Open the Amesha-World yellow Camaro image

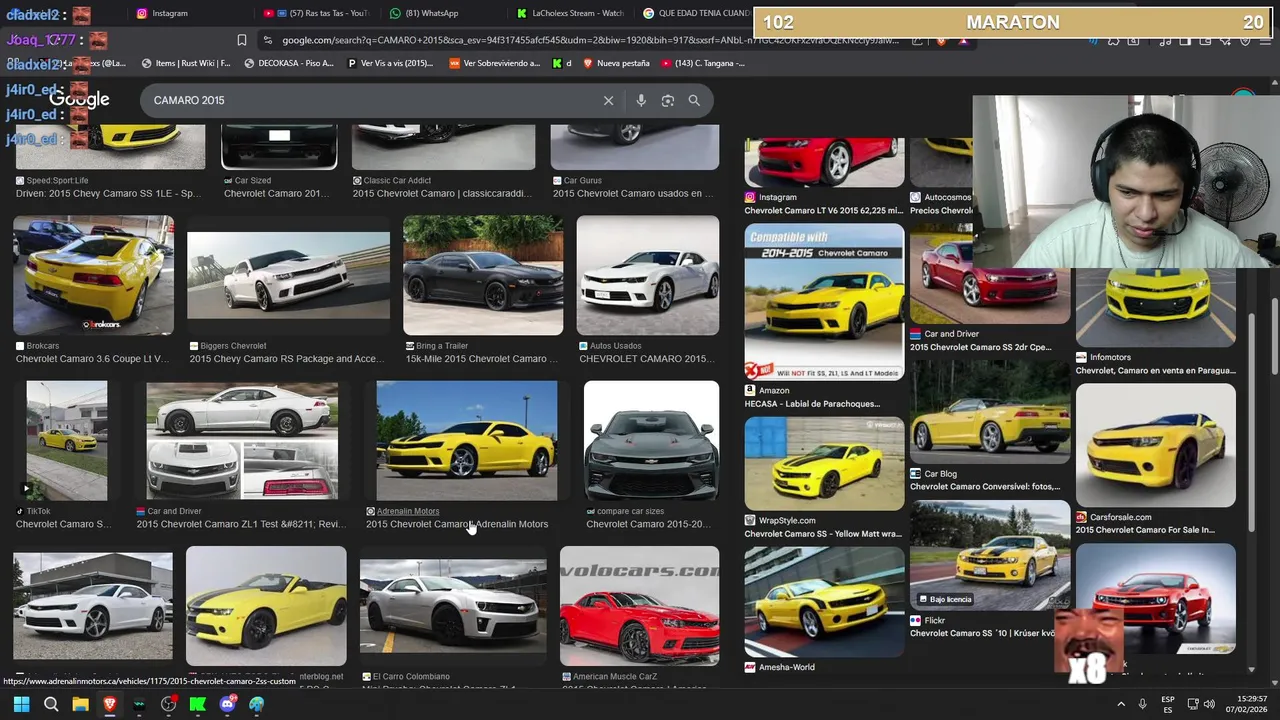[x=824, y=602]
